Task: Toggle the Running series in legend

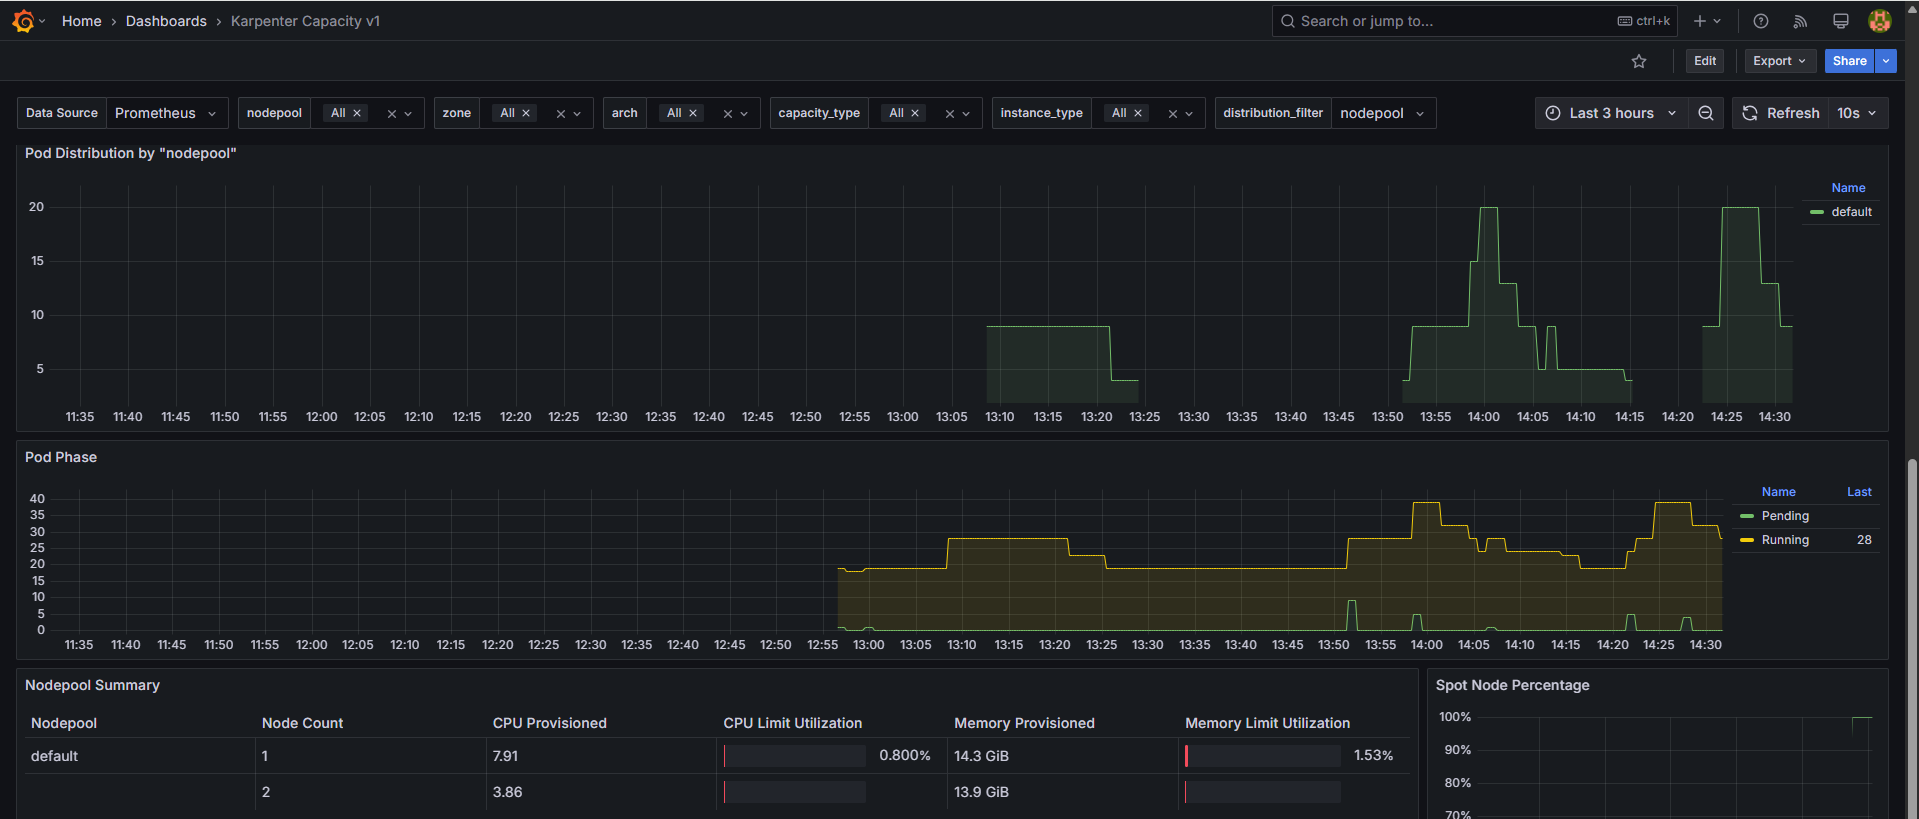Action: click(1785, 540)
